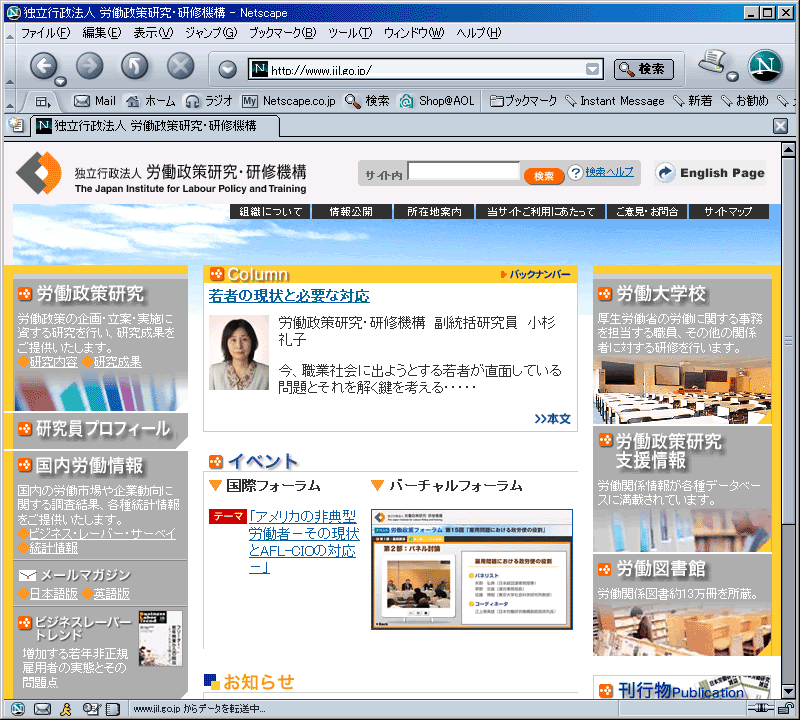
Task: Click the round dropdown button left of URL bar
Action: click(x=228, y=69)
